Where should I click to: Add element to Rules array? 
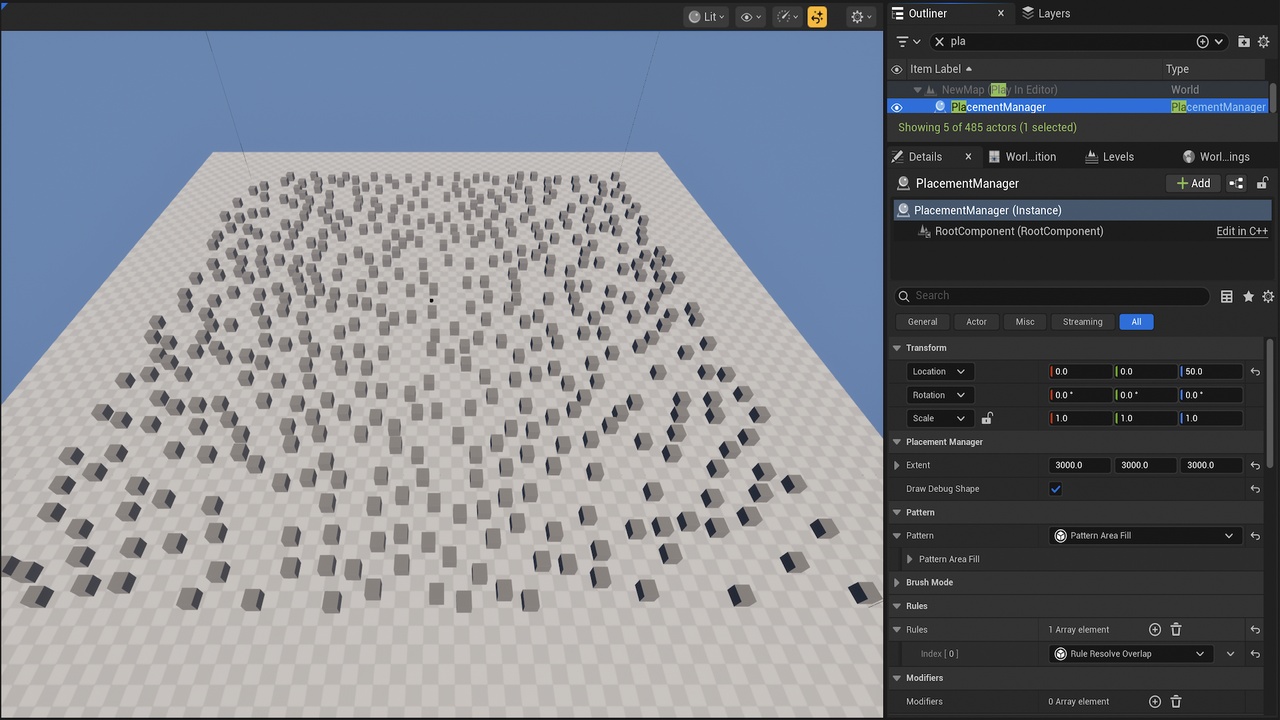coord(1155,630)
